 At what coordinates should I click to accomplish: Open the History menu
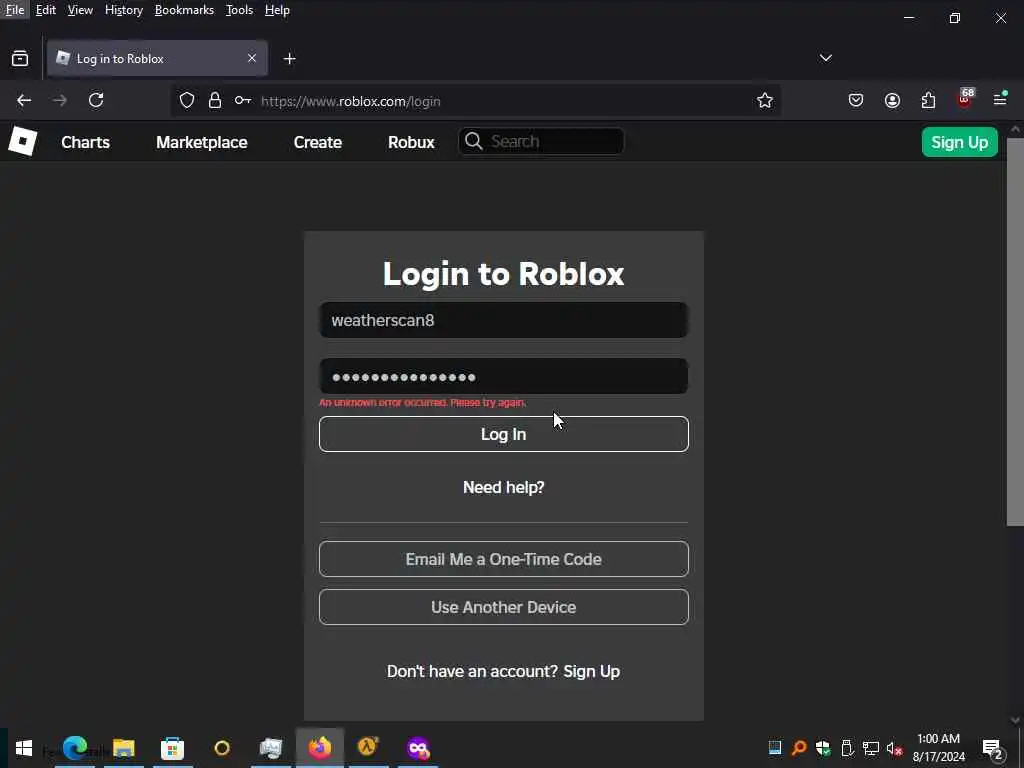pos(124,10)
